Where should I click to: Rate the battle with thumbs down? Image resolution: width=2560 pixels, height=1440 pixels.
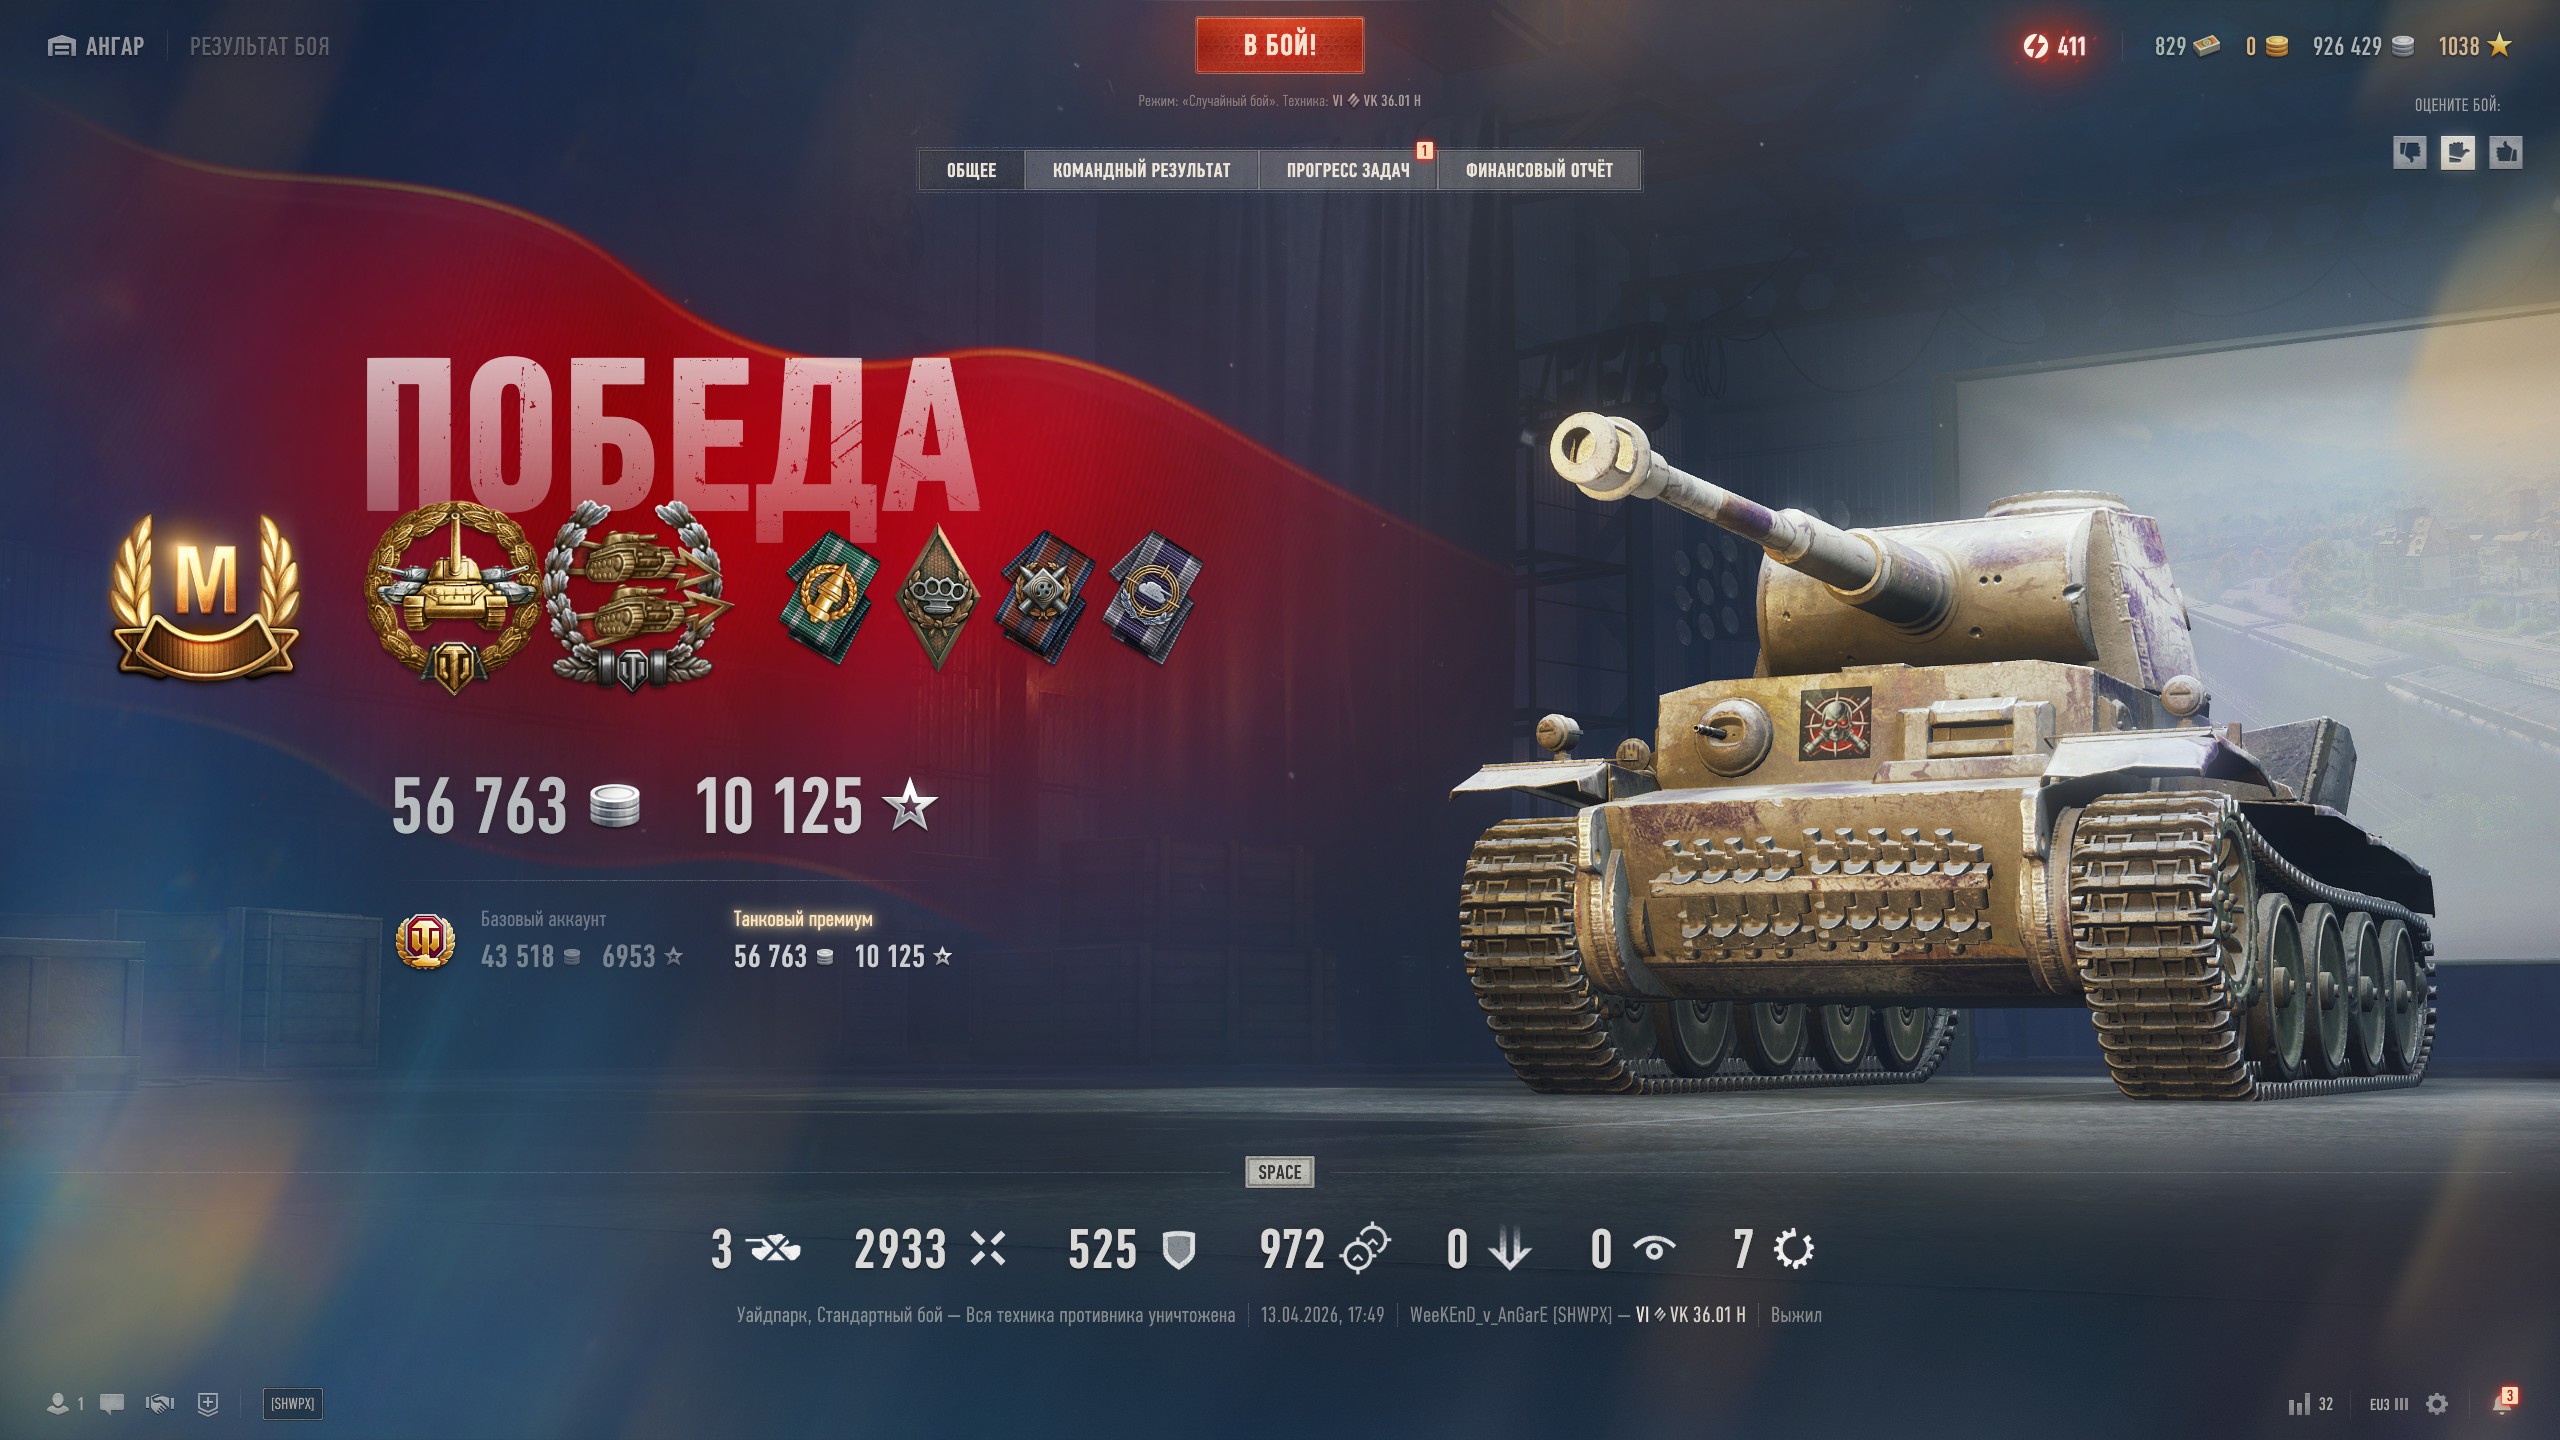(x=2409, y=153)
